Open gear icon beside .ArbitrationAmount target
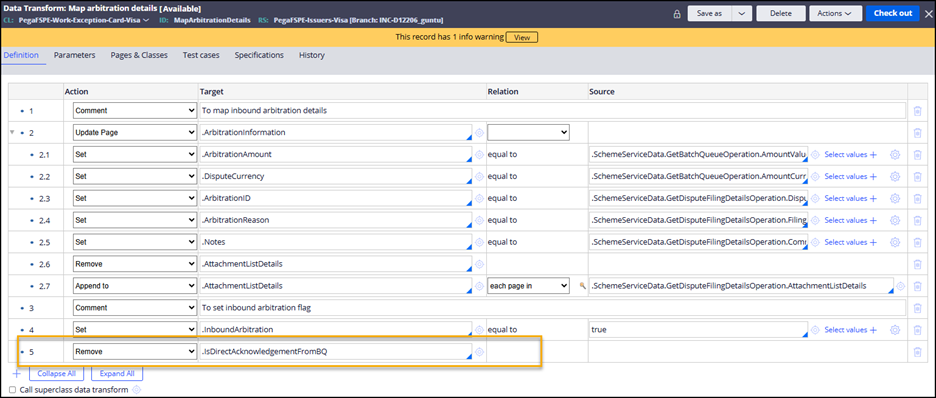The image size is (936, 398). [x=479, y=155]
